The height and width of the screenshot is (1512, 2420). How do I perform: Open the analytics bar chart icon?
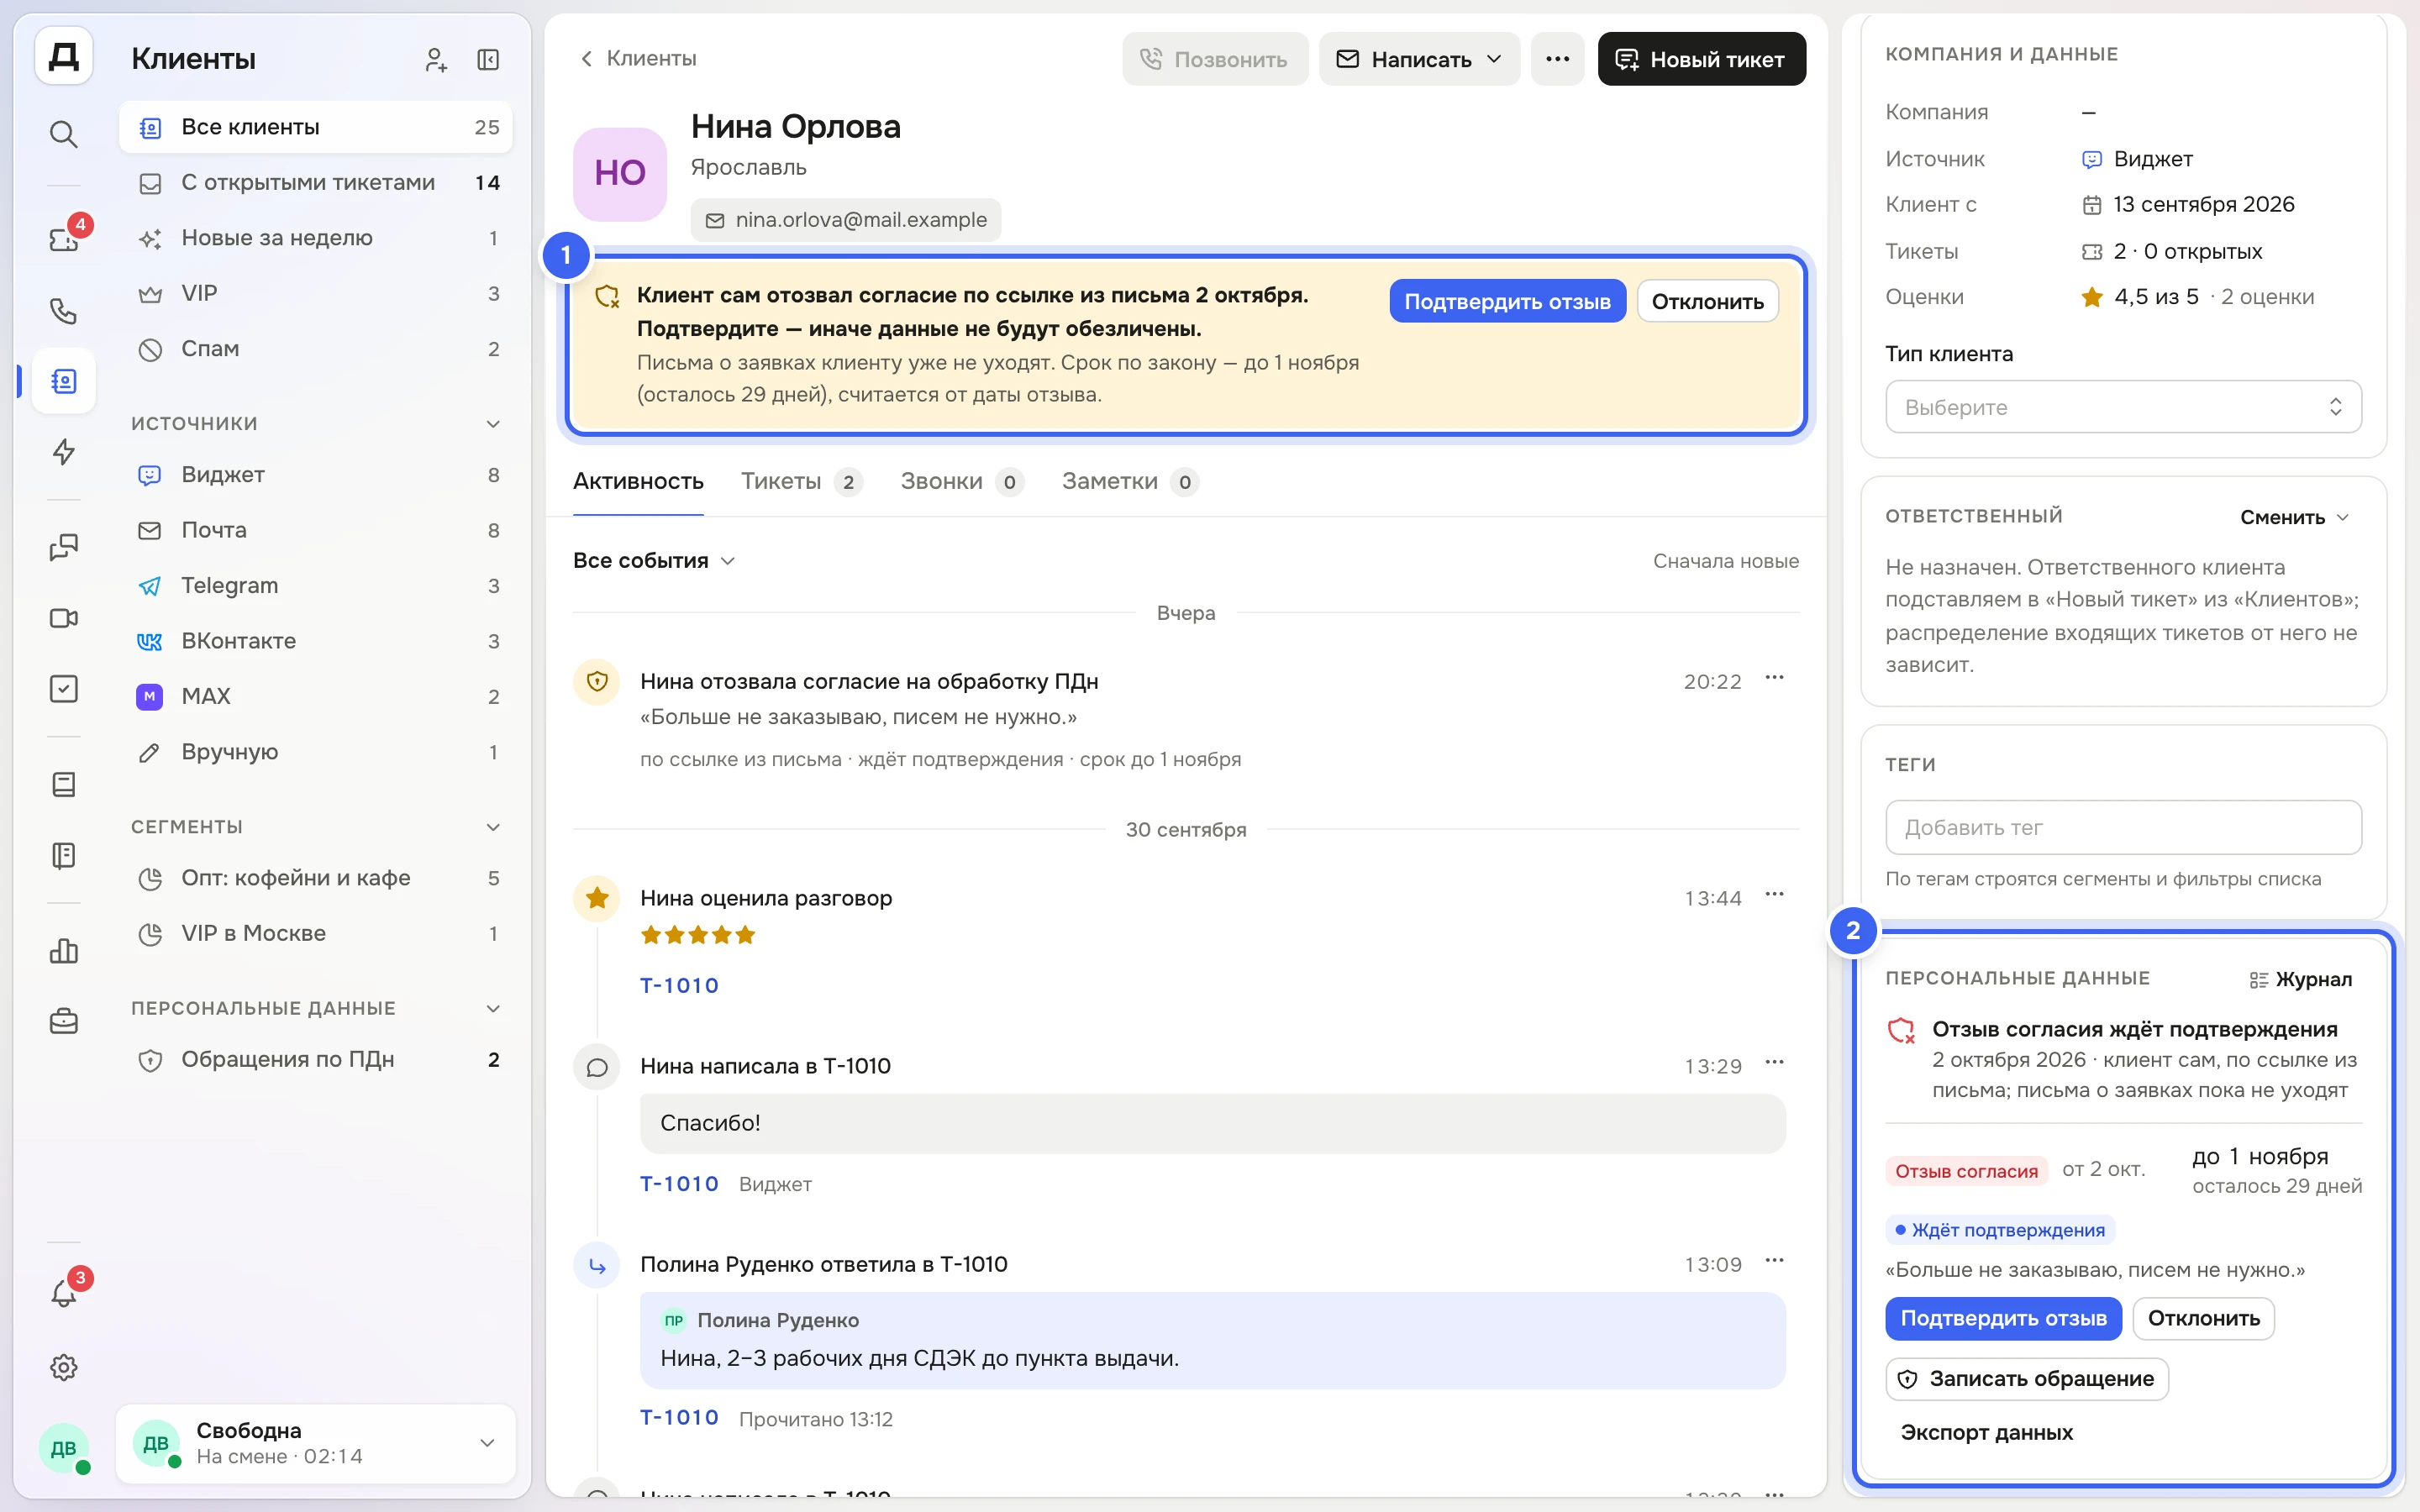[x=63, y=950]
